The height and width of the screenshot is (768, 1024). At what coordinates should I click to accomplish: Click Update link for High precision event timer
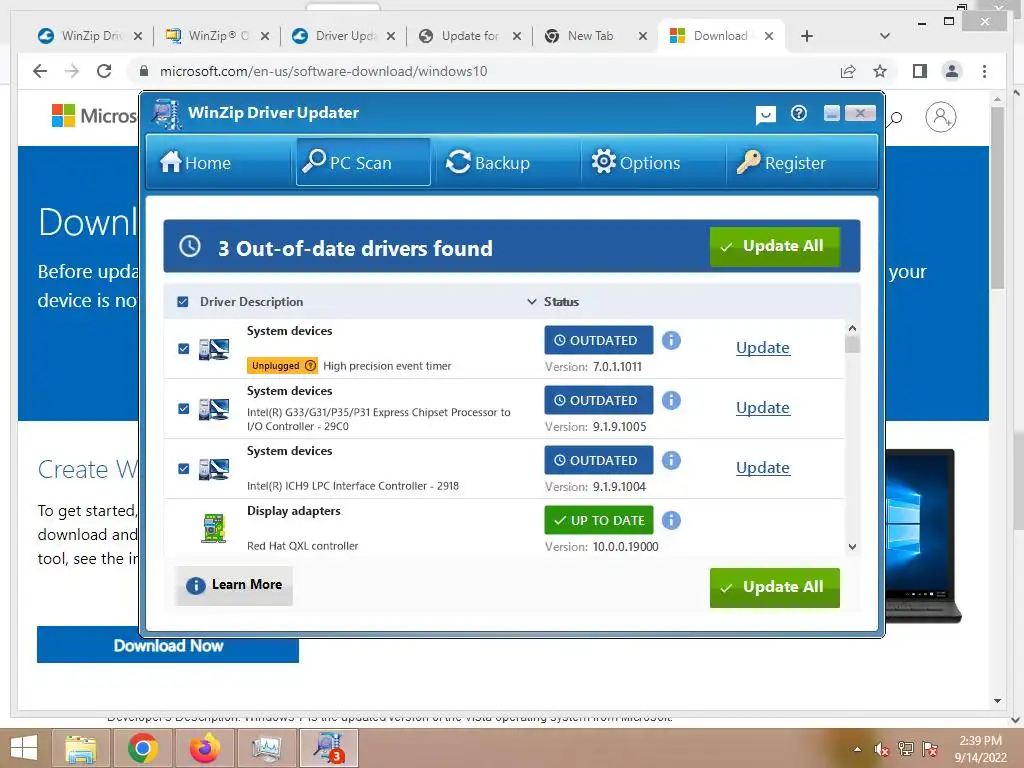point(763,347)
